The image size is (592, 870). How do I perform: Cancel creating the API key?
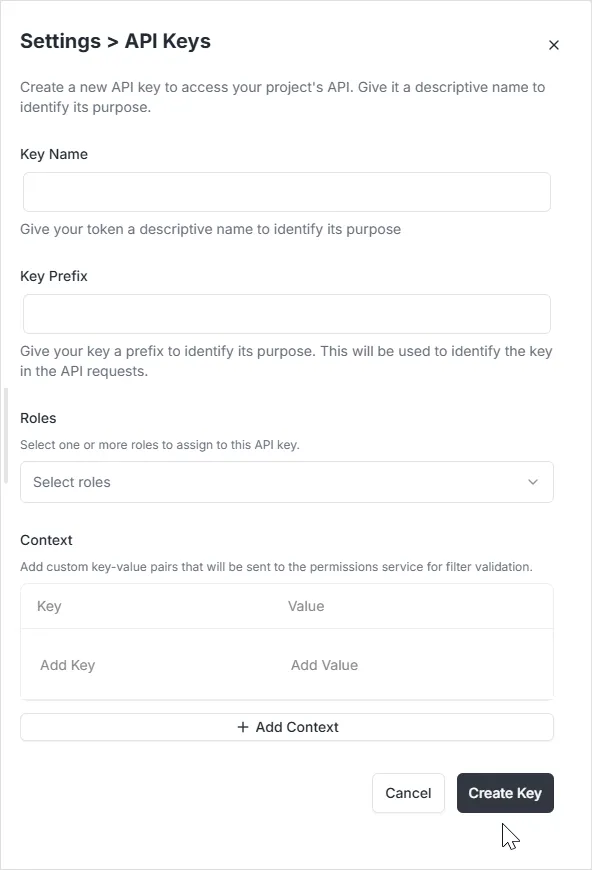[408, 792]
